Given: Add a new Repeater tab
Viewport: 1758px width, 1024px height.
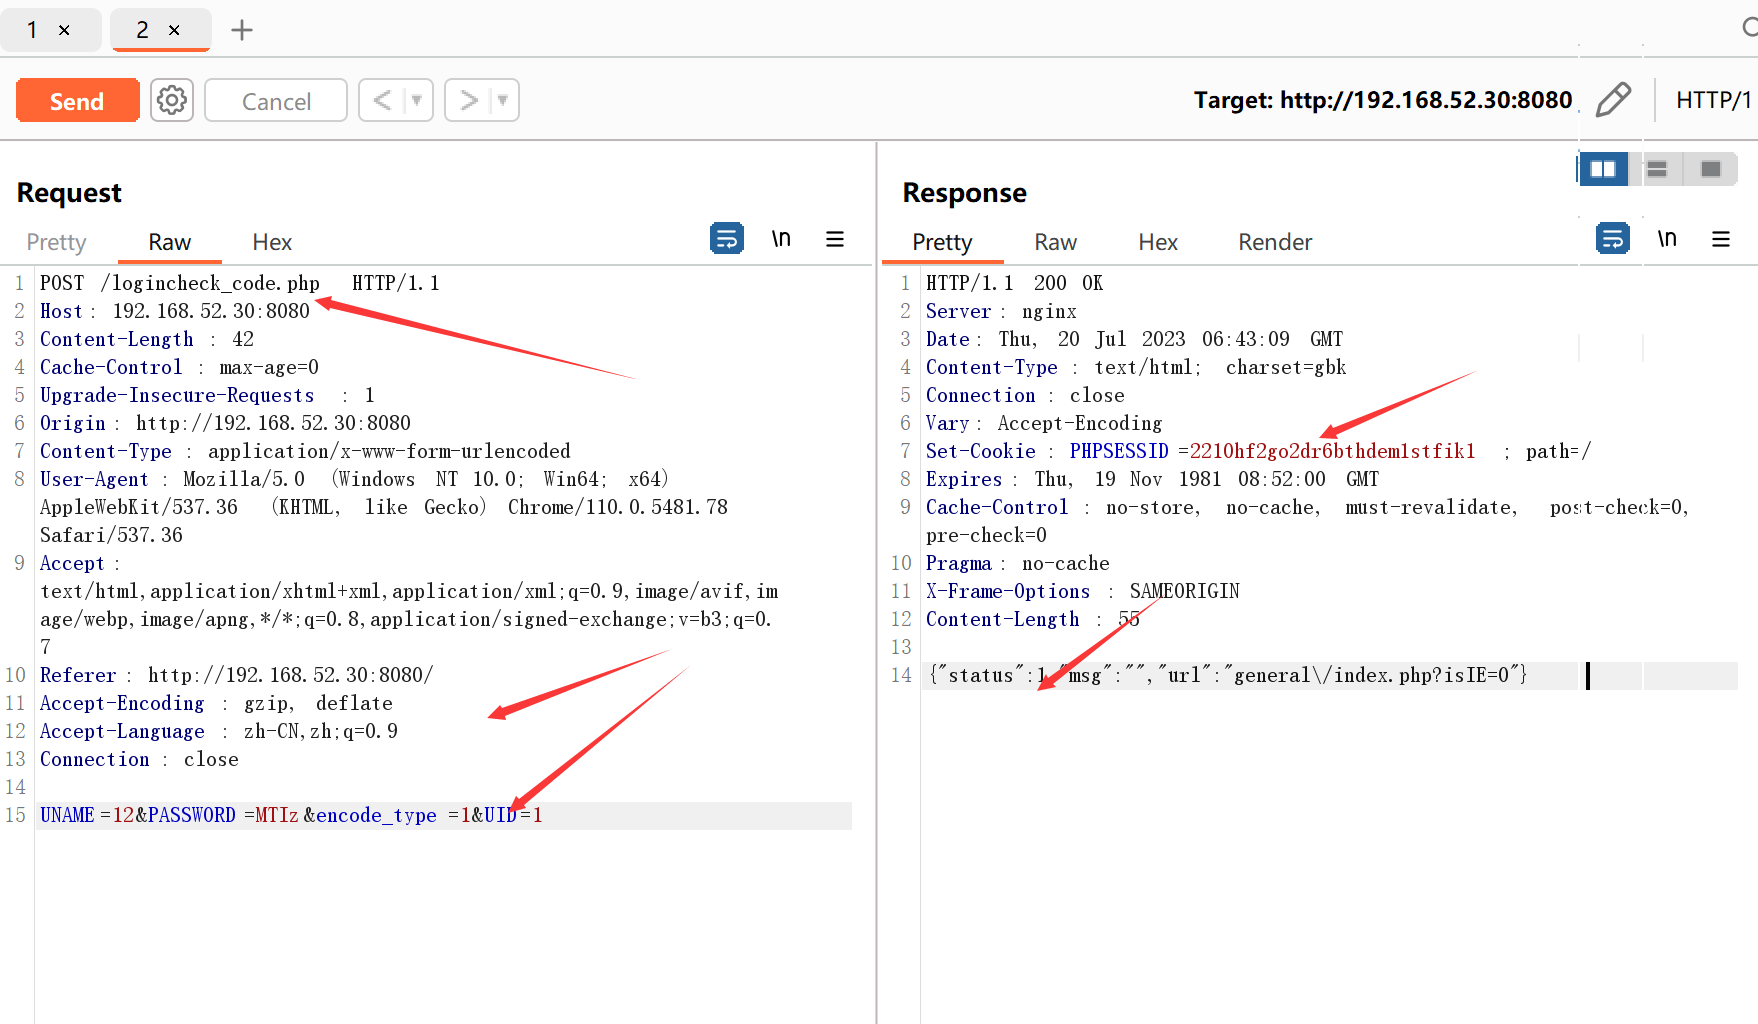Looking at the screenshot, I should [242, 30].
